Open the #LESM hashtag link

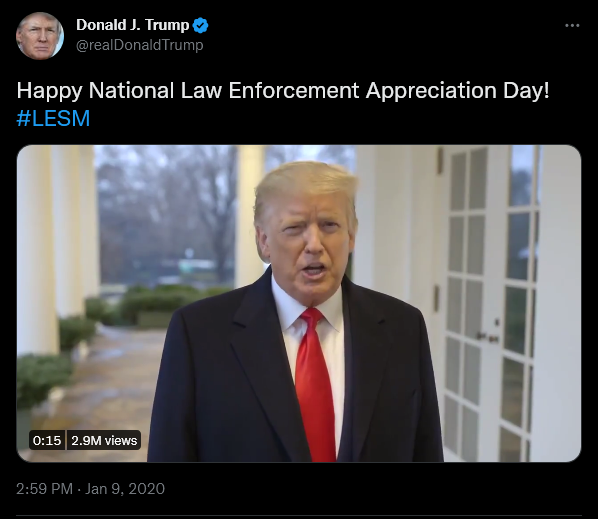click(53, 118)
